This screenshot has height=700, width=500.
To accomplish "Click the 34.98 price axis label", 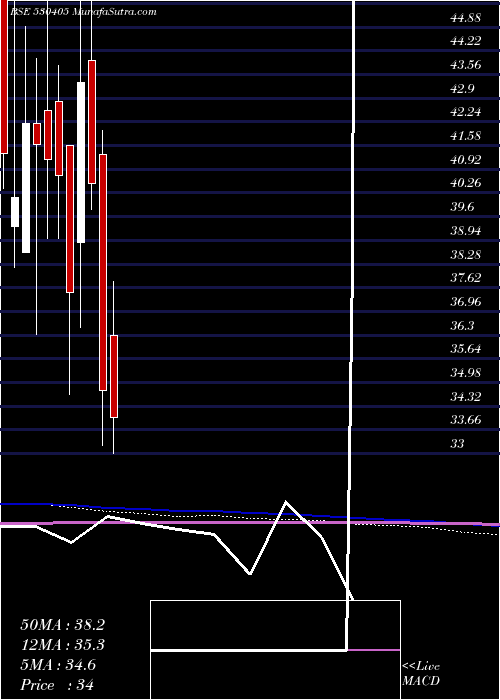I will coord(466,372).
